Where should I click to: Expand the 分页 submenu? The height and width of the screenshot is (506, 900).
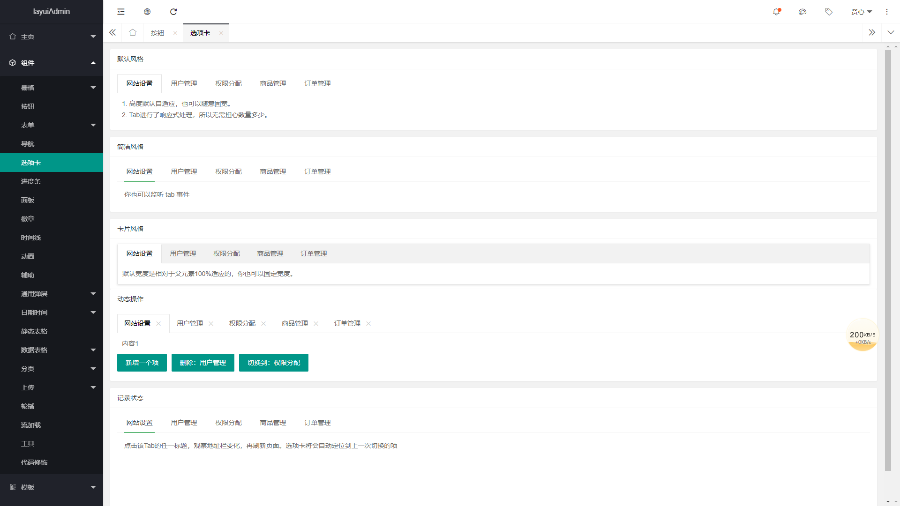tap(52, 369)
